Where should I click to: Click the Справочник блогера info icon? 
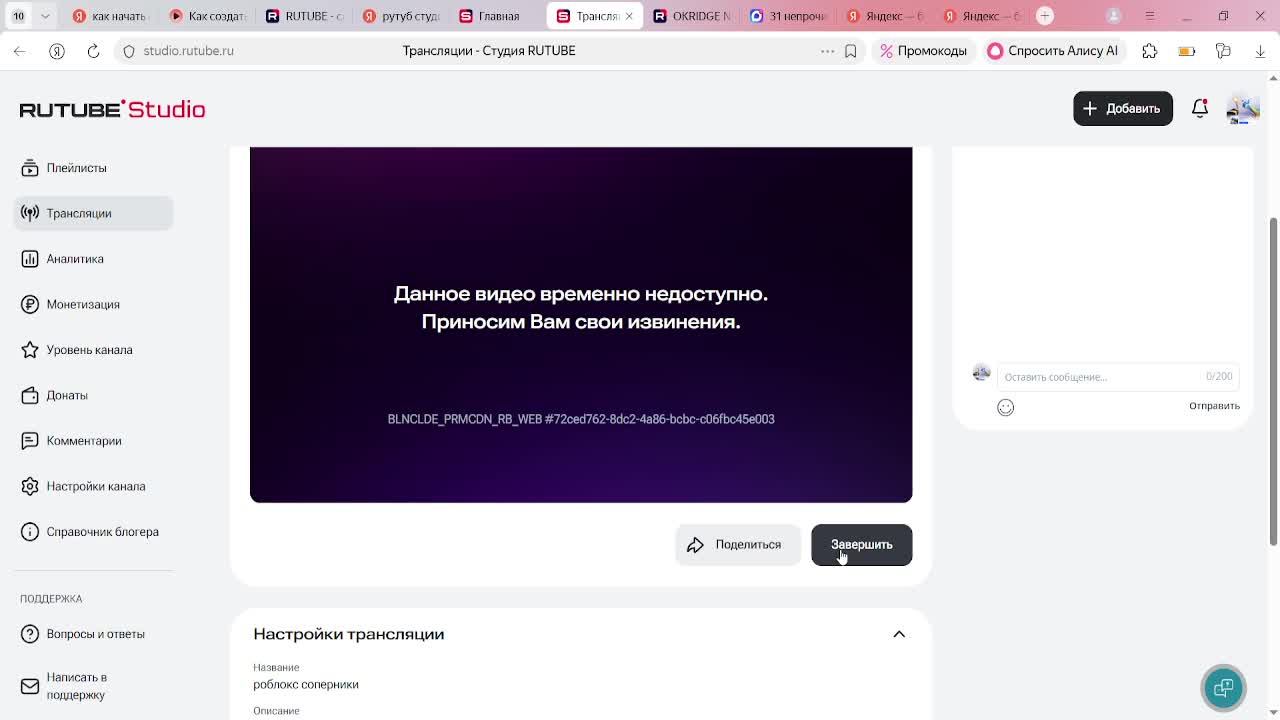pos(30,532)
